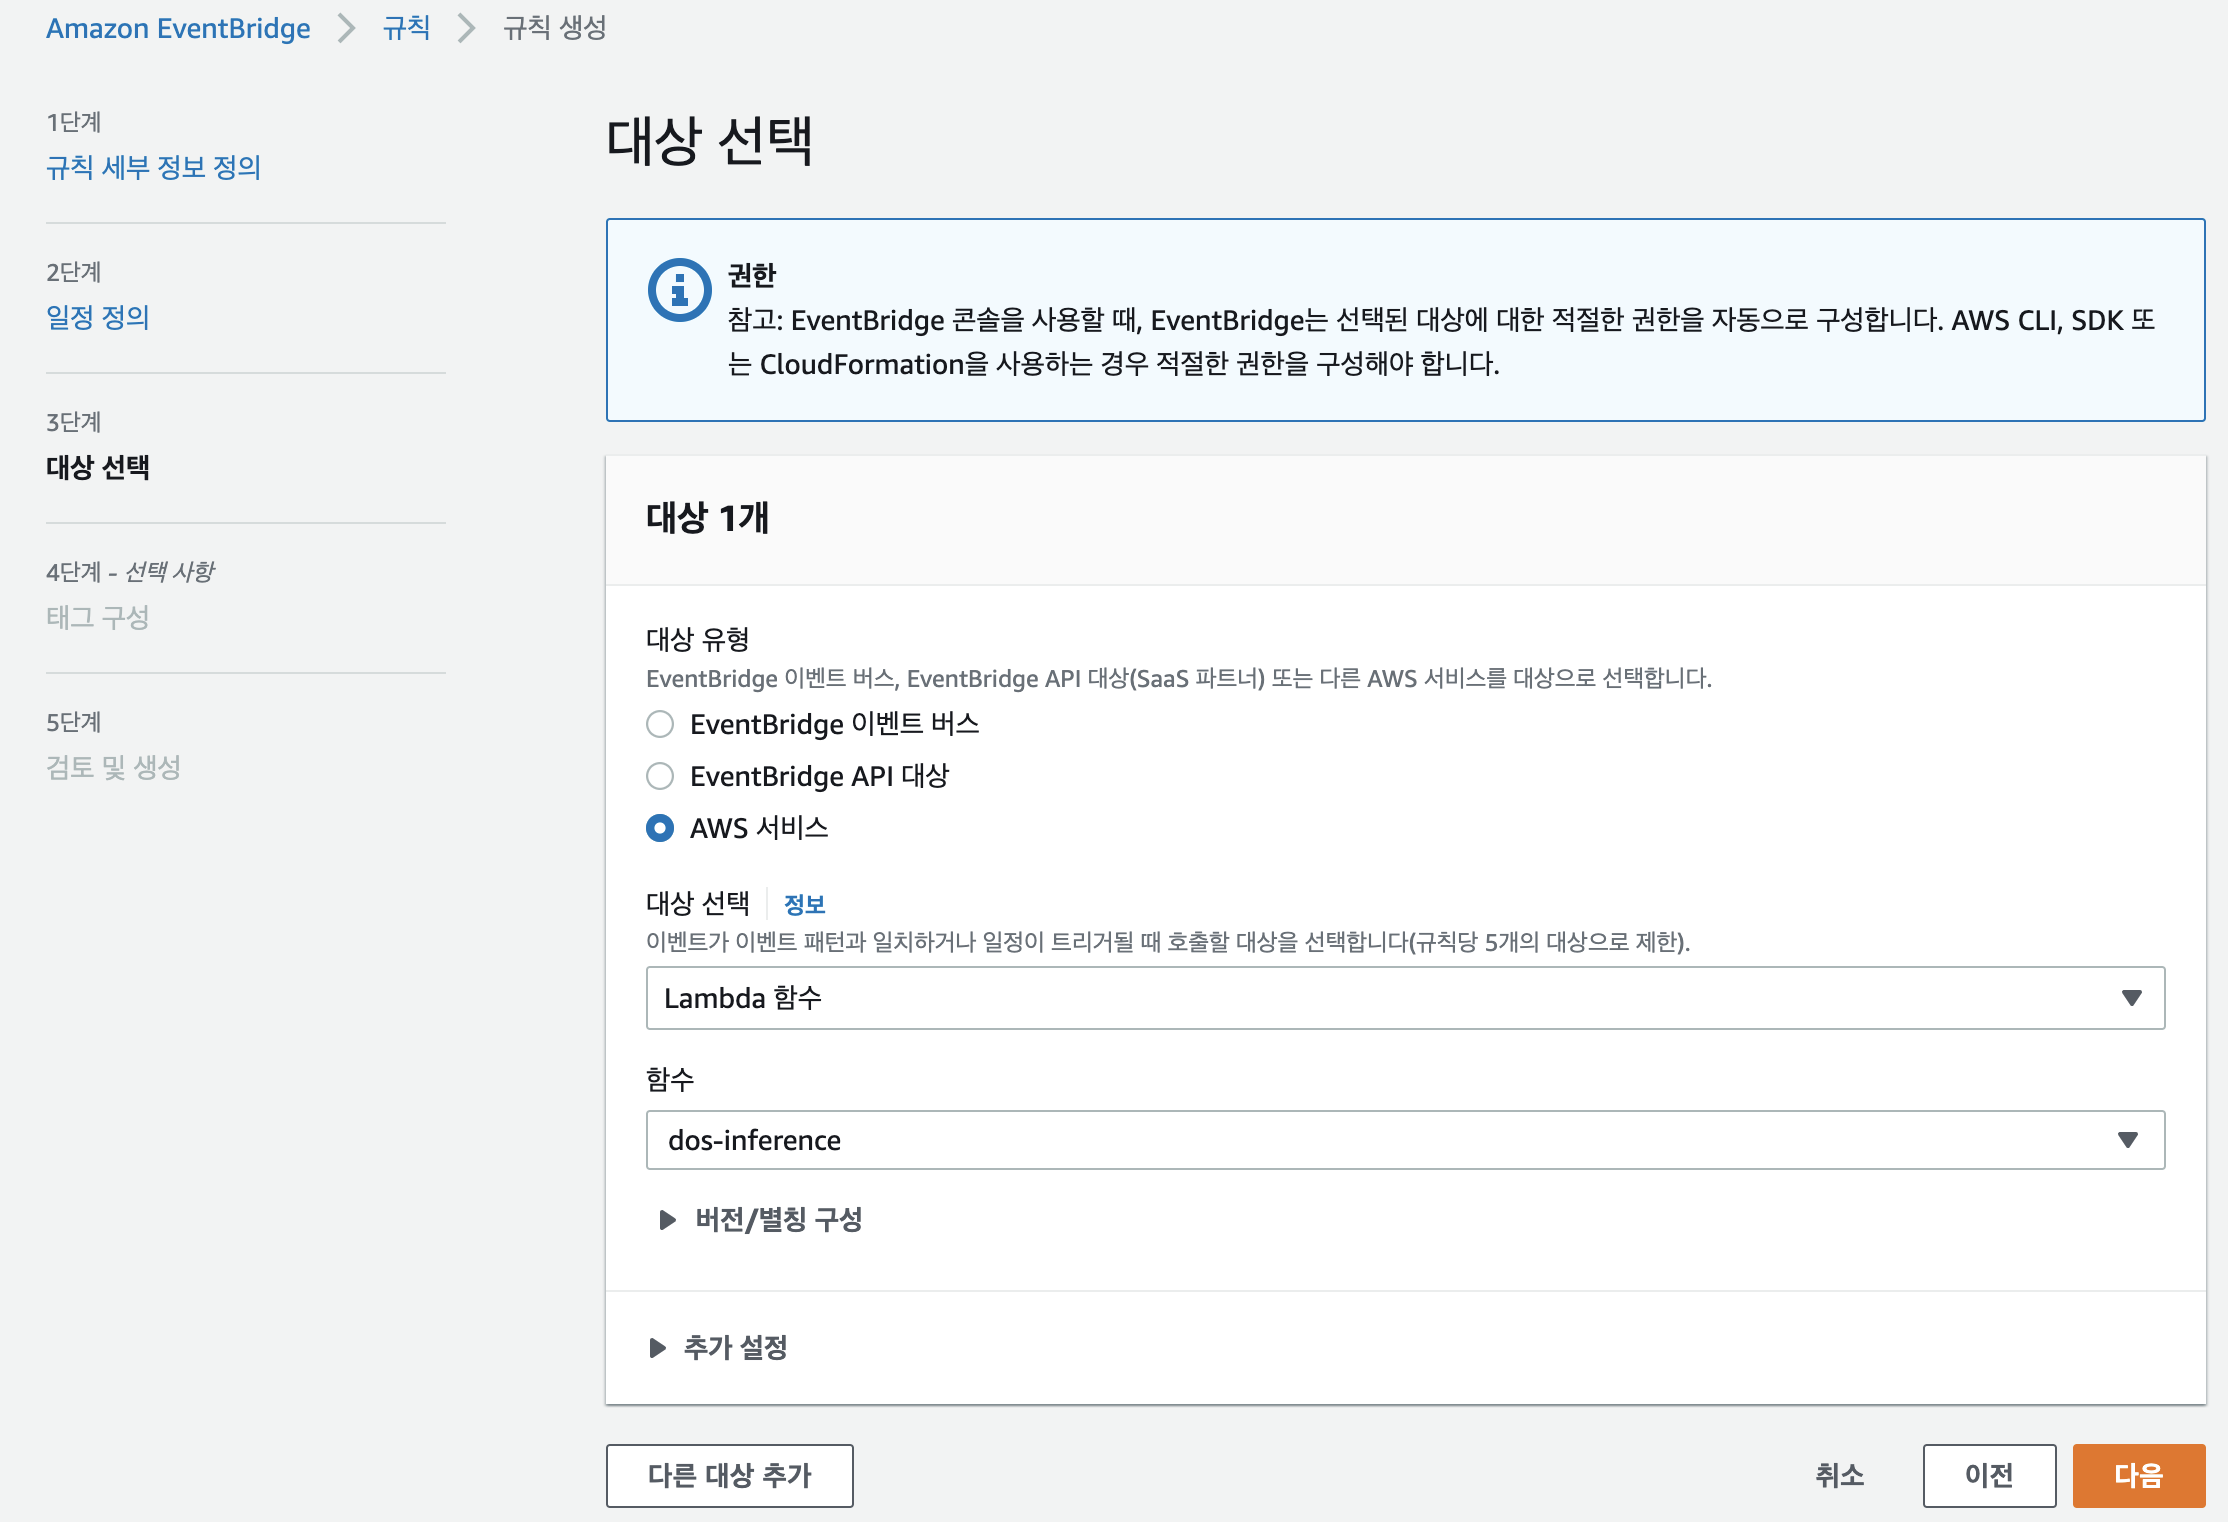This screenshot has height=1522, width=2228.
Task: Open Amazon EventBridge breadcrumb link
Action: pos(178,28)
